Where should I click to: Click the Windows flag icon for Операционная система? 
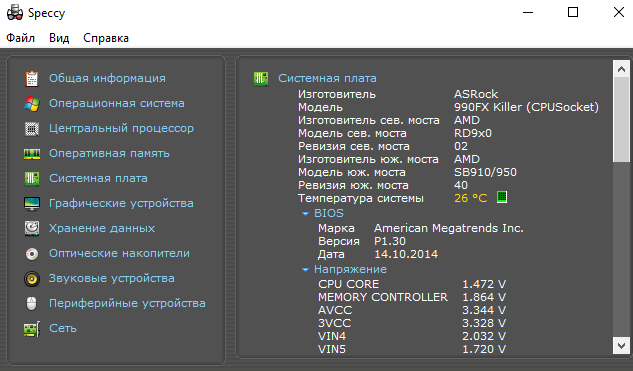click(32, 104)
